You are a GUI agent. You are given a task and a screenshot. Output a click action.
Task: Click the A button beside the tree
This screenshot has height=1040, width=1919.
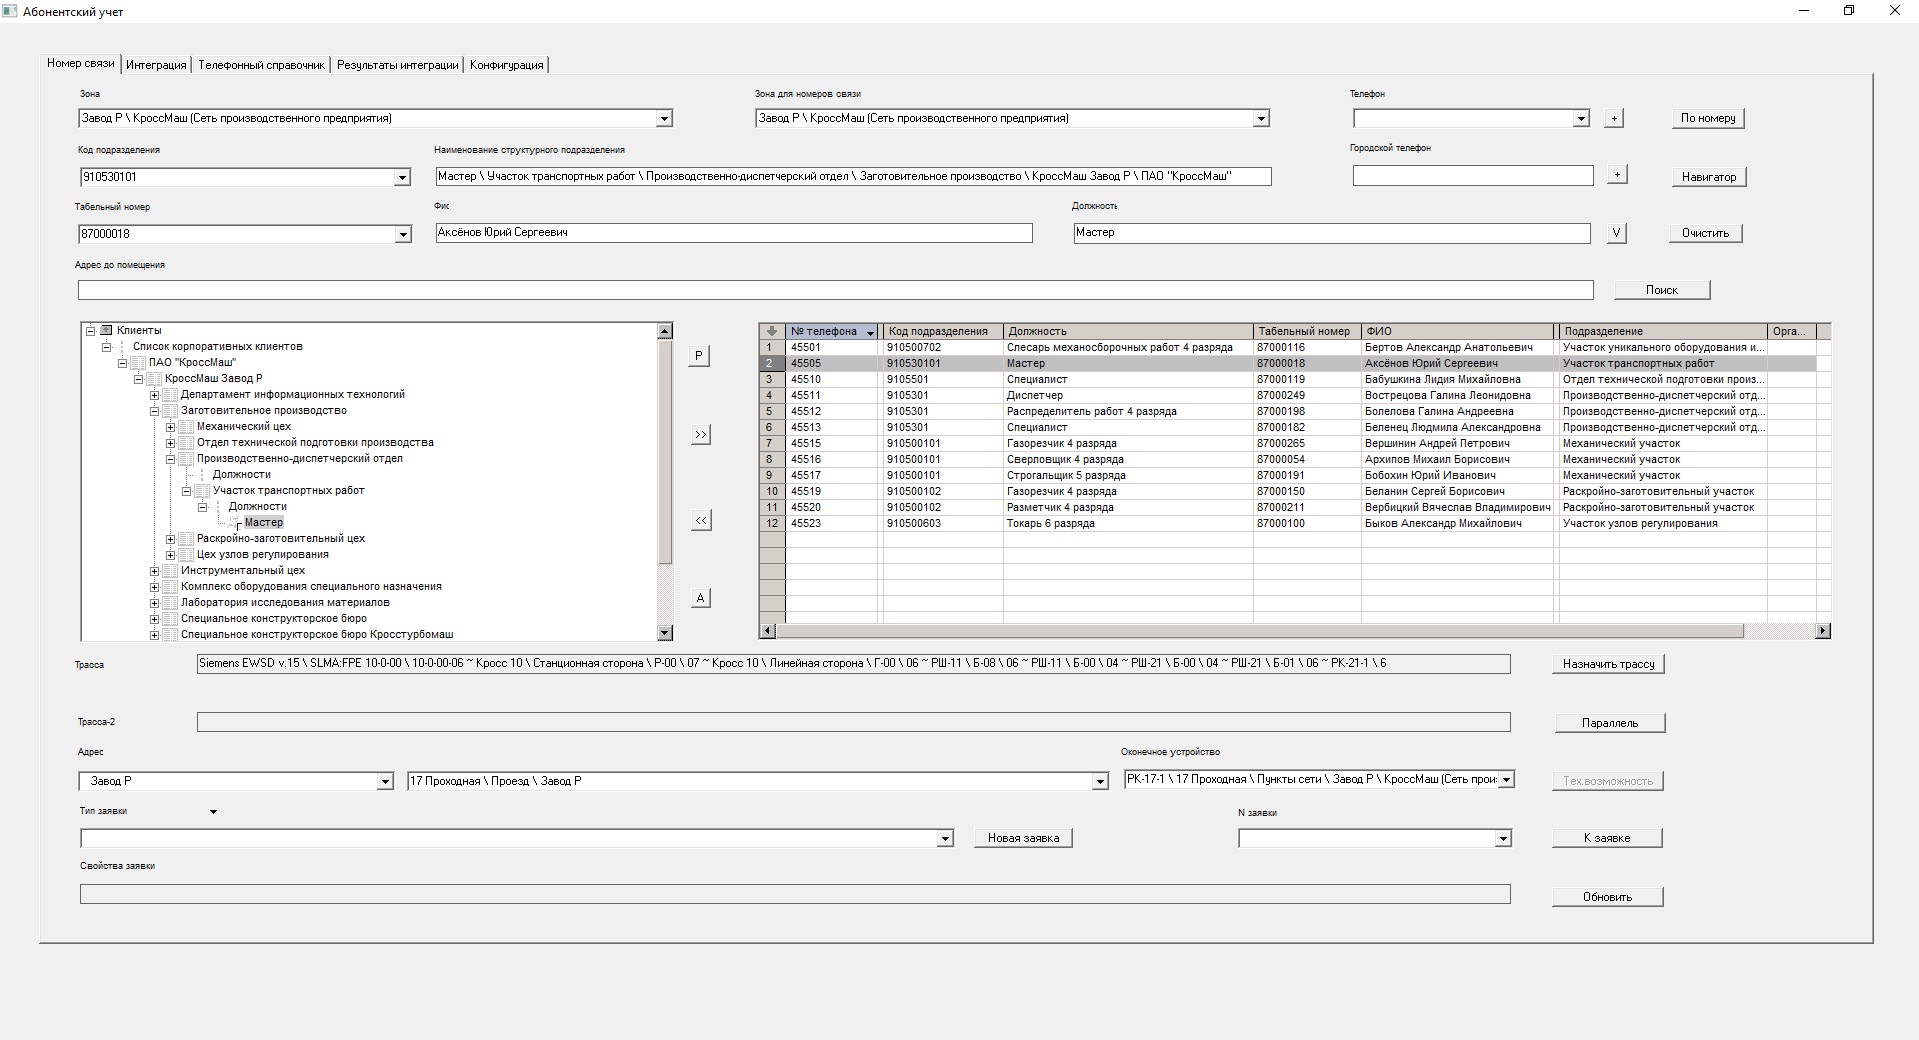701,598
